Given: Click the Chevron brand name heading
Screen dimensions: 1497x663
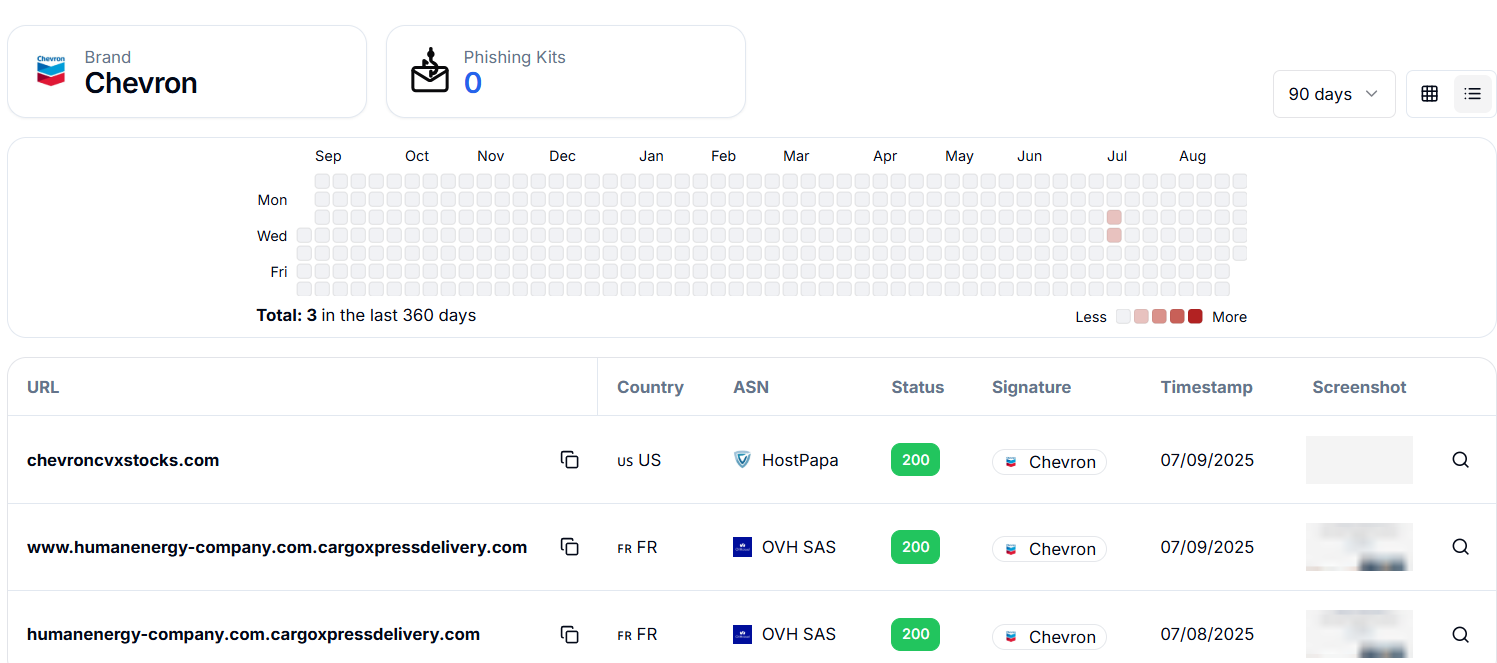Looking at the screenshot, I should pyautogui.click(x=141, y=83).
